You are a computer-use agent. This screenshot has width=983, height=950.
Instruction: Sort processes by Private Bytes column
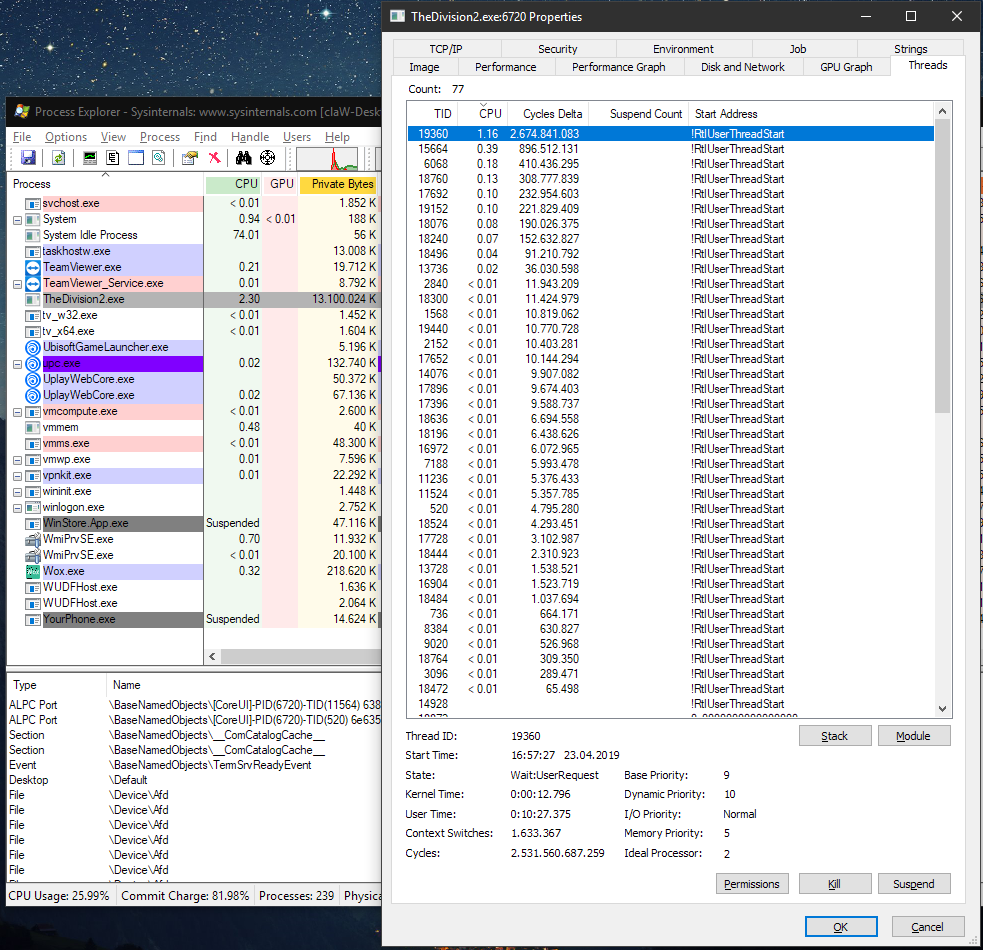pyautogui.click(x=339, y=184)
